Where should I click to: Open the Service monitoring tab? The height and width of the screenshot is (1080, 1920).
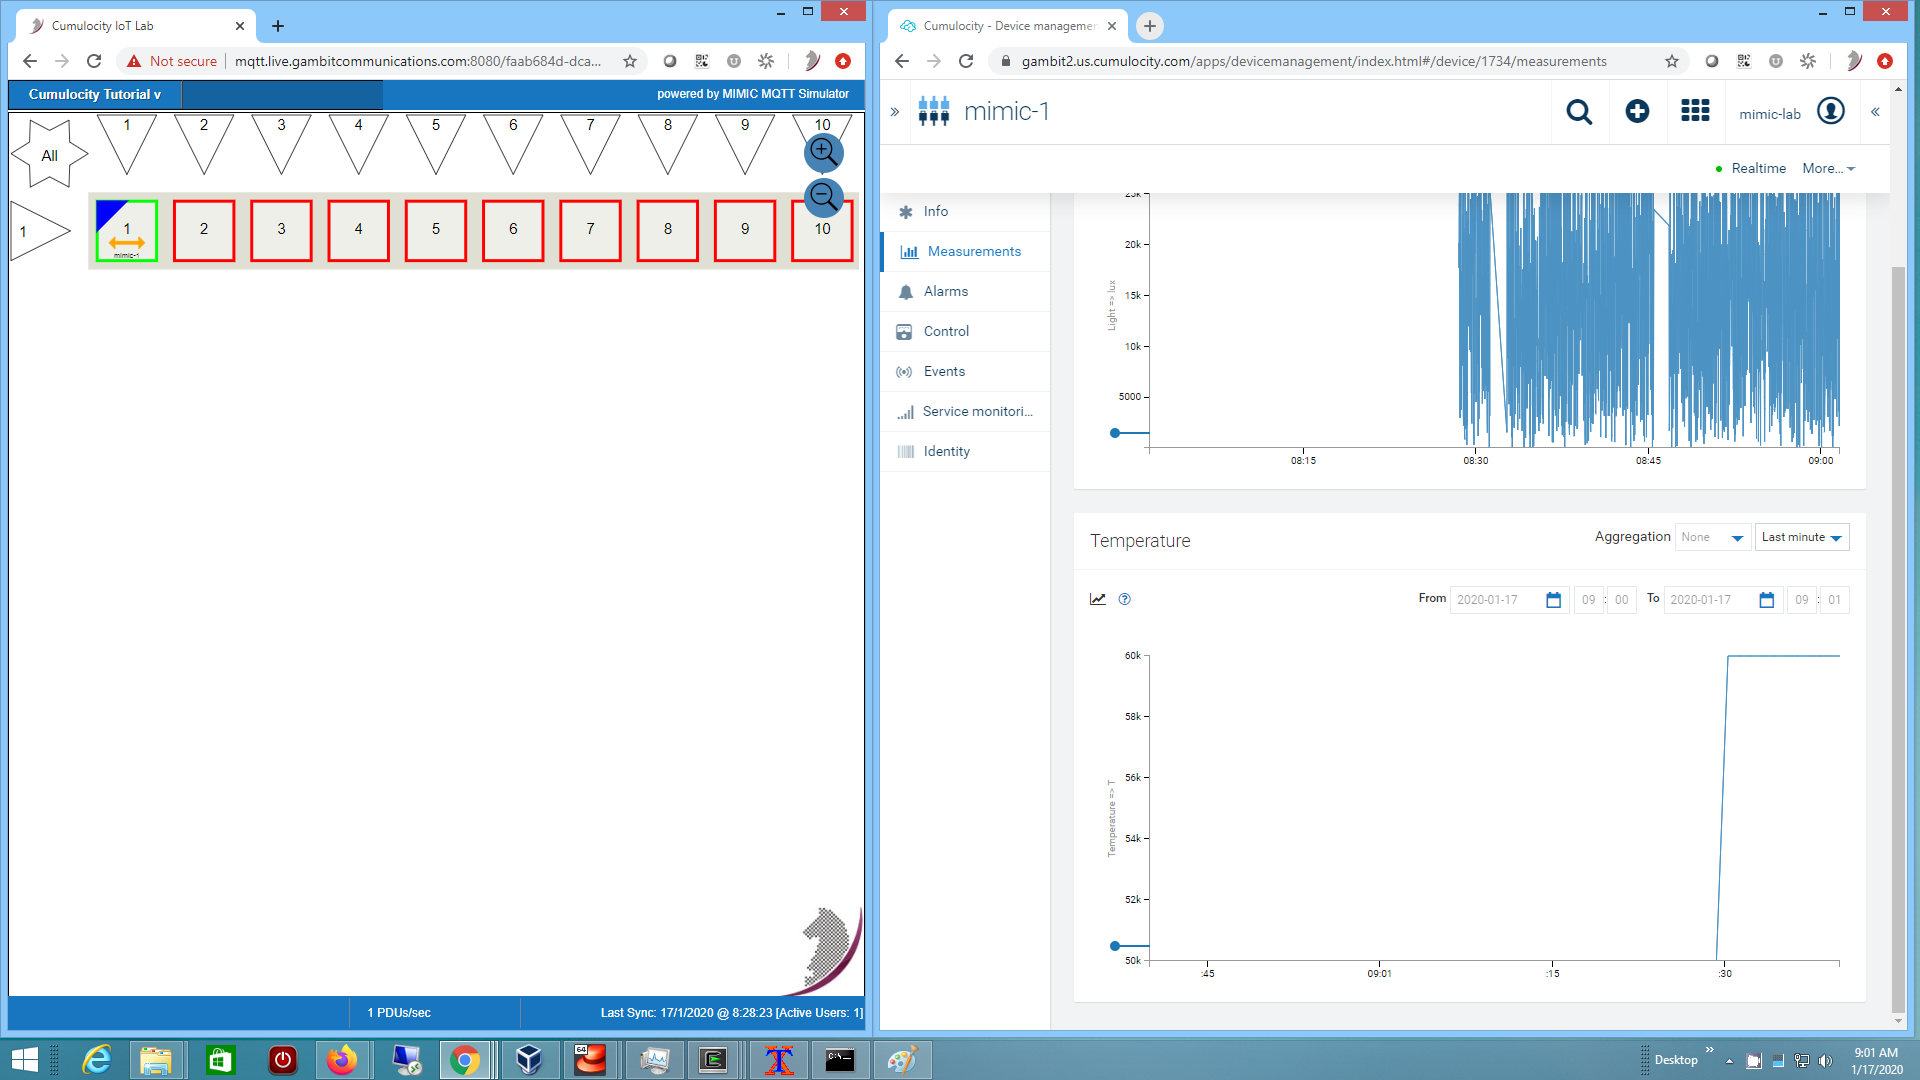click(965, 411)
